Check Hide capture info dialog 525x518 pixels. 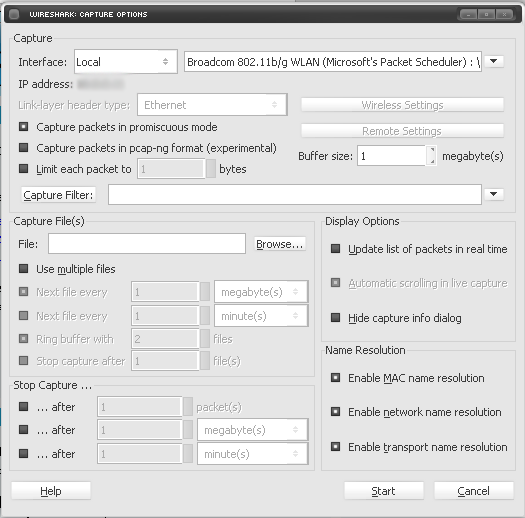tap(335, 317)
